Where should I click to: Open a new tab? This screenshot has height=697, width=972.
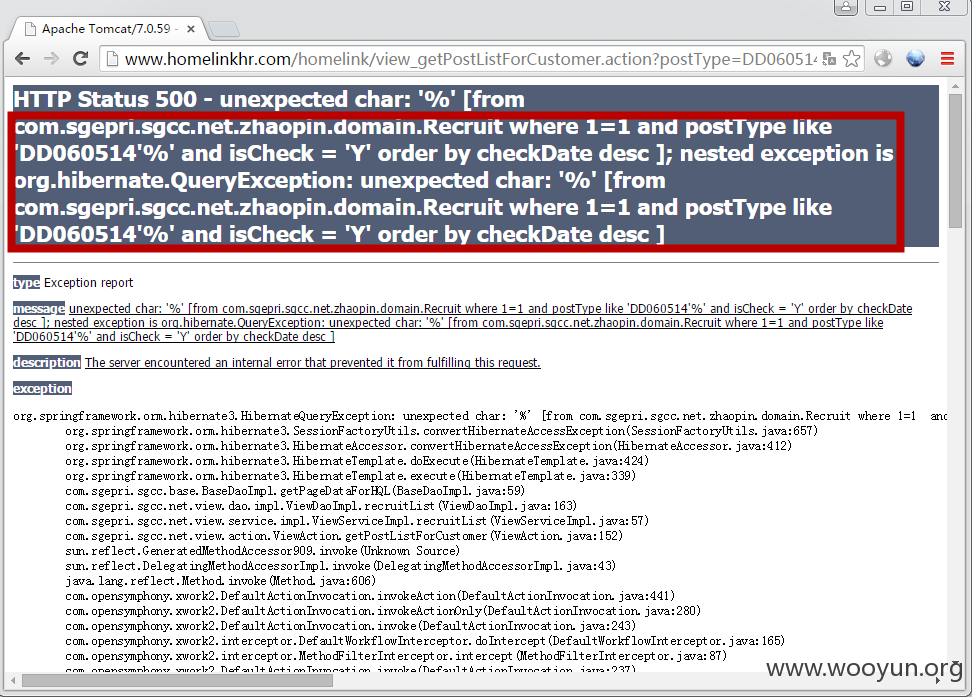pos(224,29)
